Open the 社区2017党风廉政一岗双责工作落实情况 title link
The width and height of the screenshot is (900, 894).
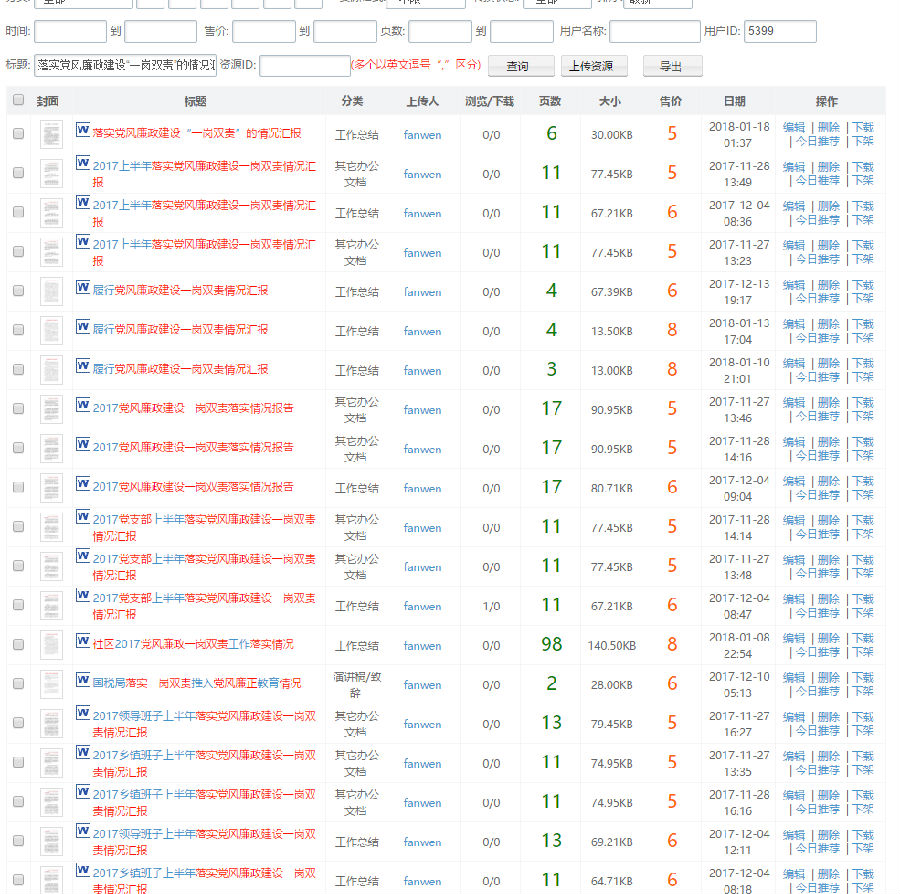pyautogui.click(x=193, y=645)
